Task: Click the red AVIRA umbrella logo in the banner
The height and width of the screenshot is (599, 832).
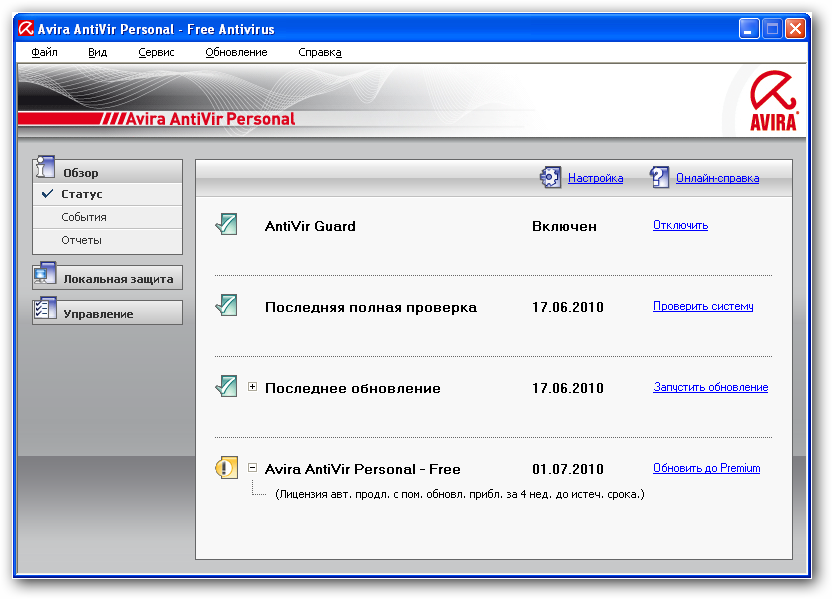Action: pyautogui.click(x=773, y=100)
